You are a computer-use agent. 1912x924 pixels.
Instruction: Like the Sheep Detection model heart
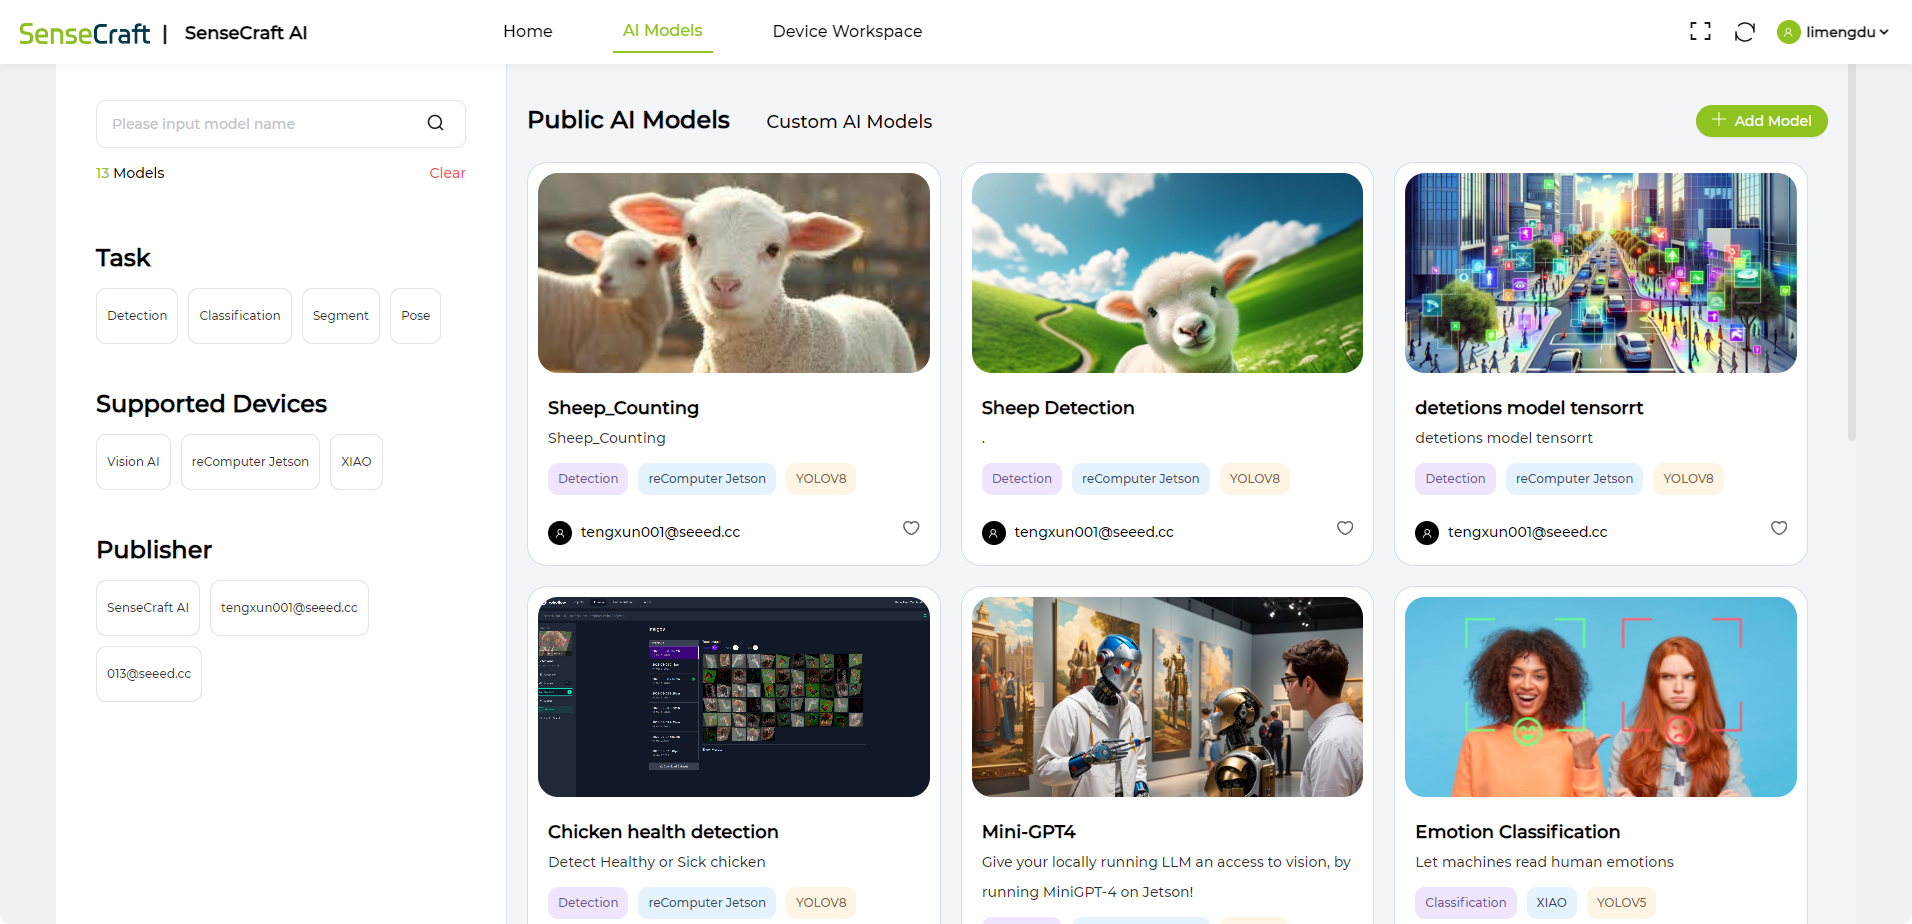[1345, 528]
